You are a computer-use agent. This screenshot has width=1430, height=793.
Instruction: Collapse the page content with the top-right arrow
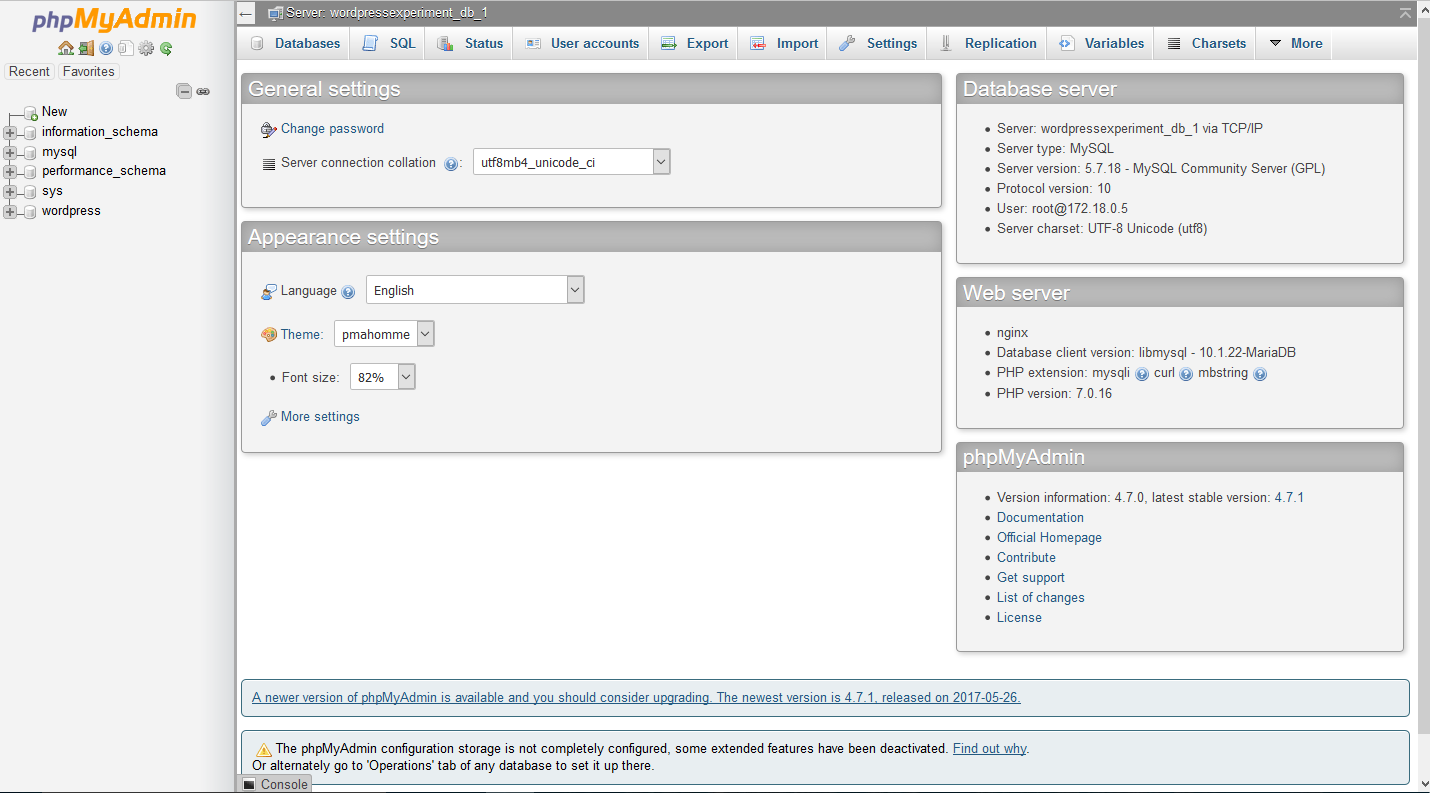click(x=1405, y=13)
